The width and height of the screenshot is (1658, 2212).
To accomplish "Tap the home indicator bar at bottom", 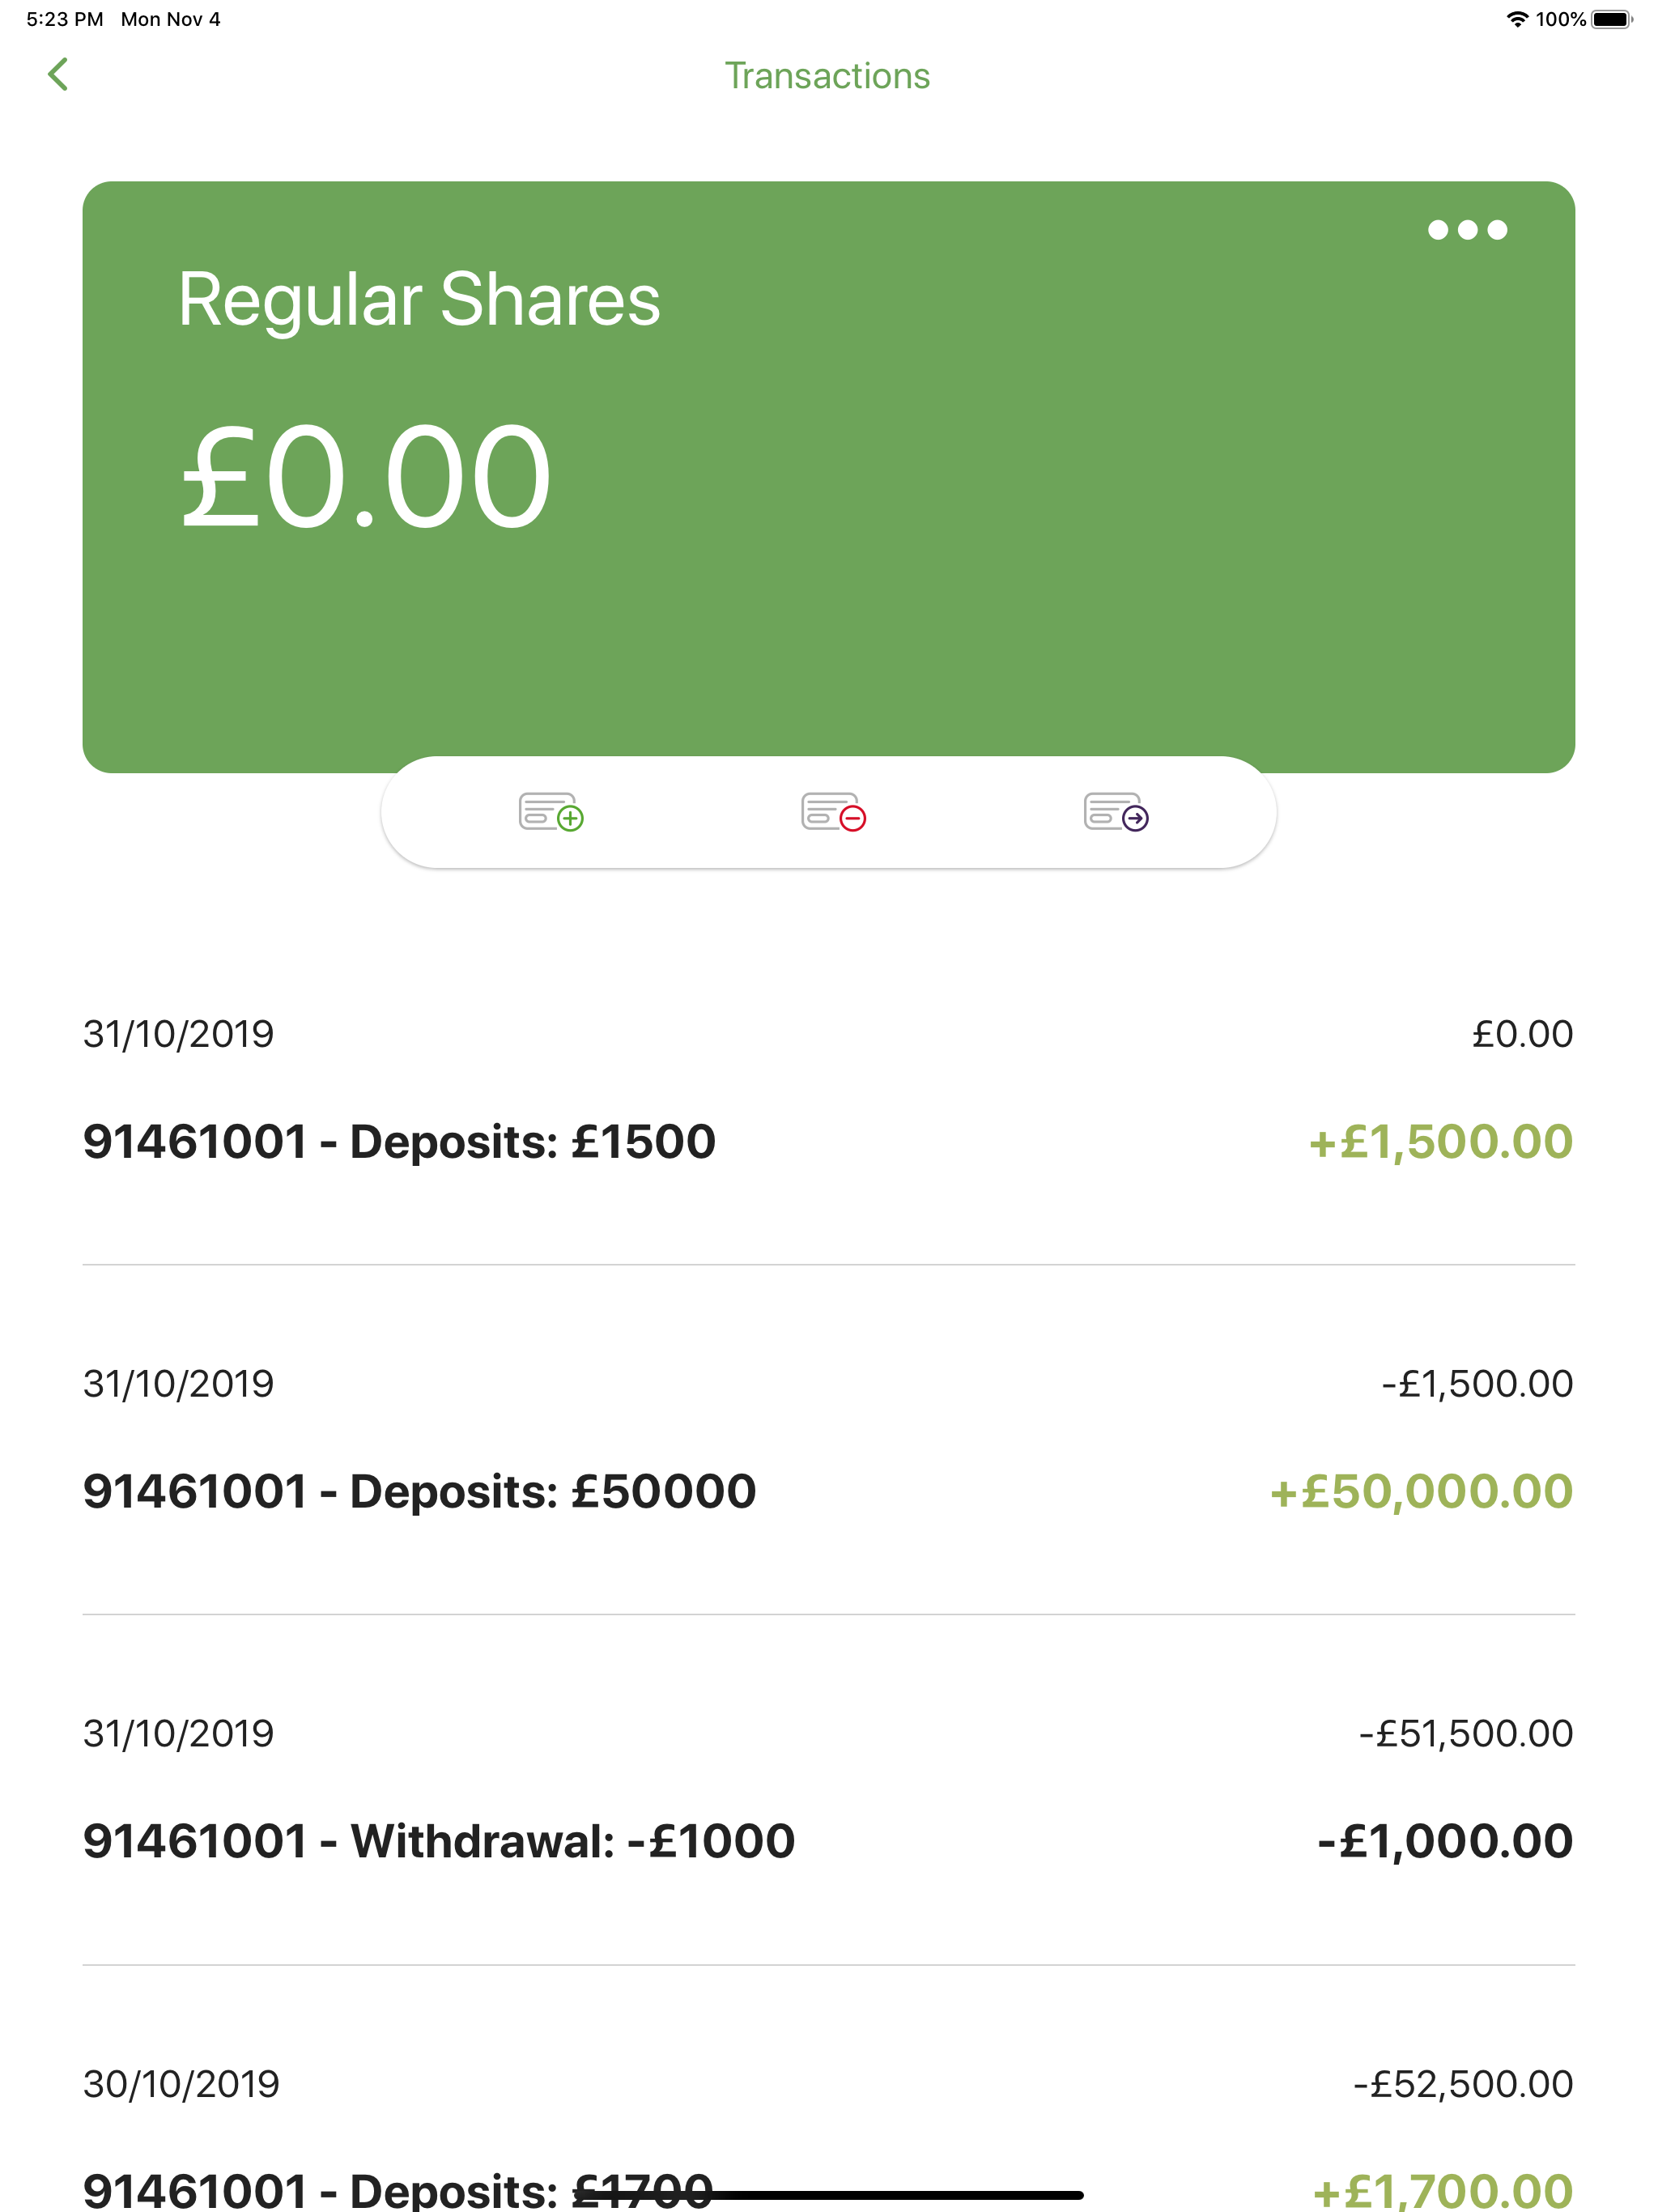I will coord(829,2195).
